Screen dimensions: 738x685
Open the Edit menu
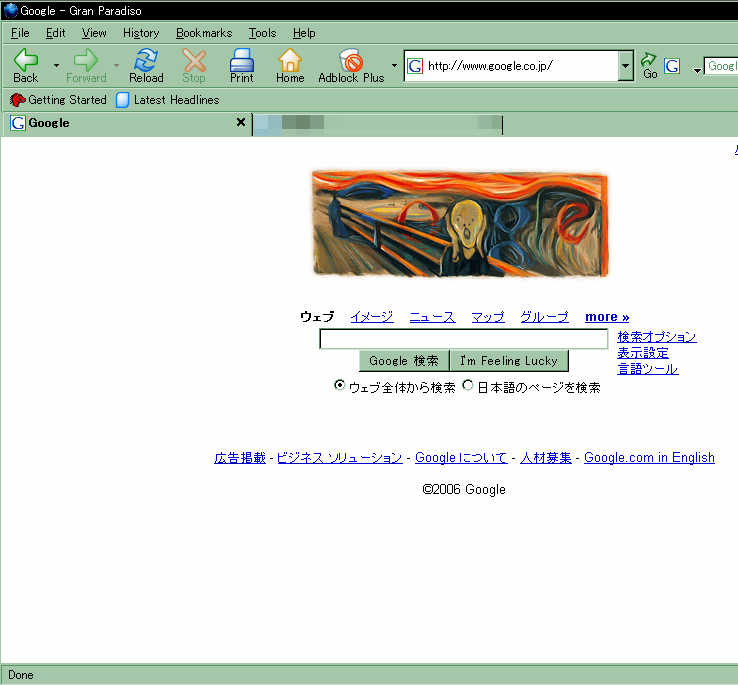(56, 33)
